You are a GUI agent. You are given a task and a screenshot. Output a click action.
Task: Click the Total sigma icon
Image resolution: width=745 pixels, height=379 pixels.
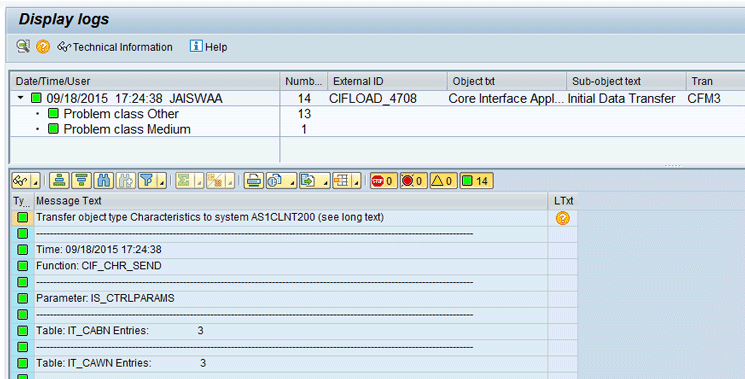point(184,181)
